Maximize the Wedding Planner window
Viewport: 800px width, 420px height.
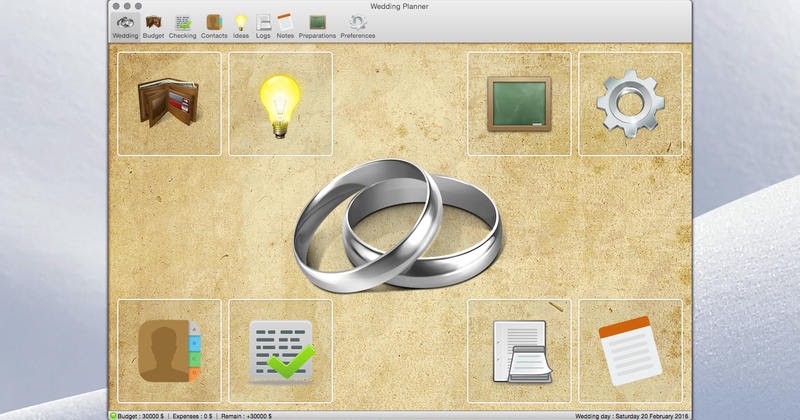click(138, 6)
